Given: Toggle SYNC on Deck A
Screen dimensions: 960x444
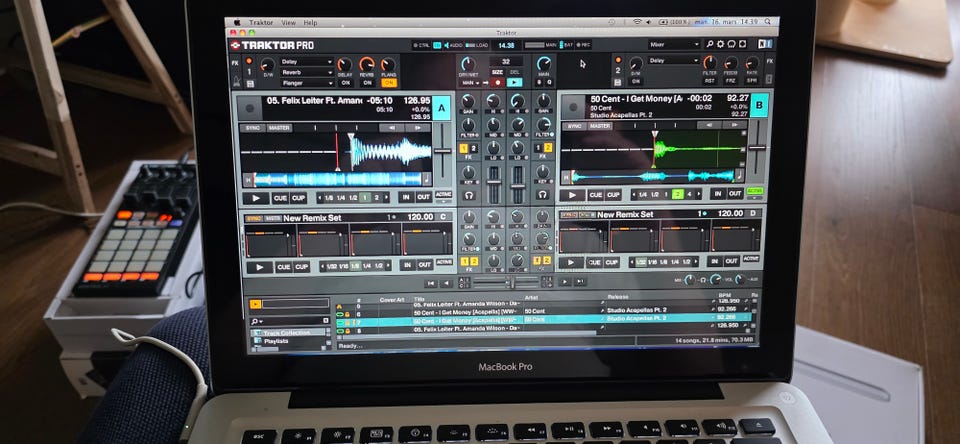Looking at the screenshot, I should (x=252, y=128).
